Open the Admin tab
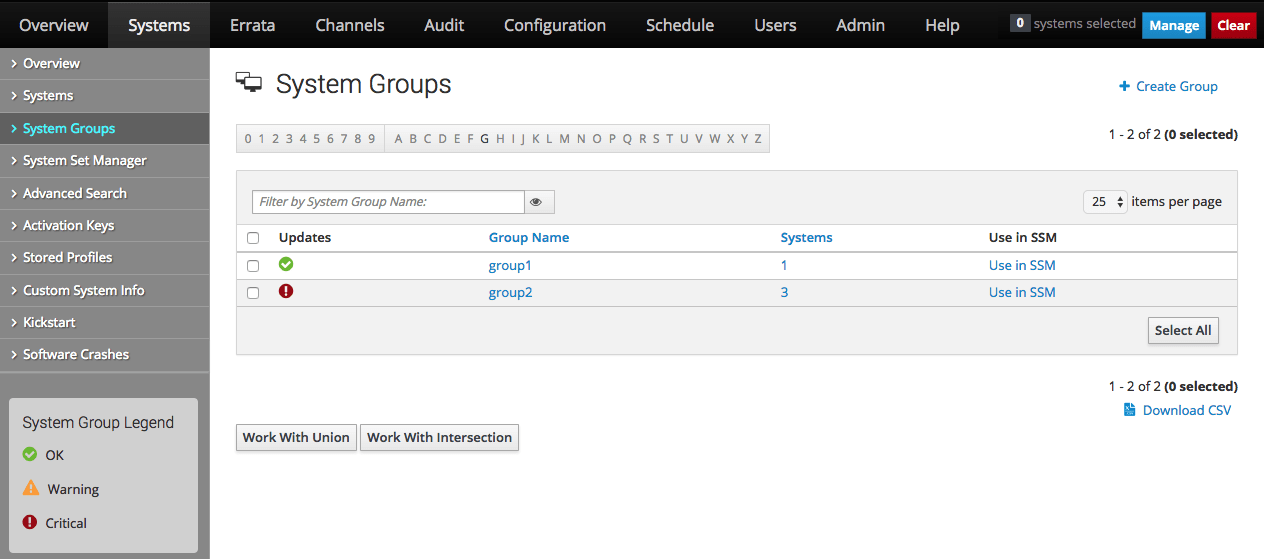 pos(861,25)
